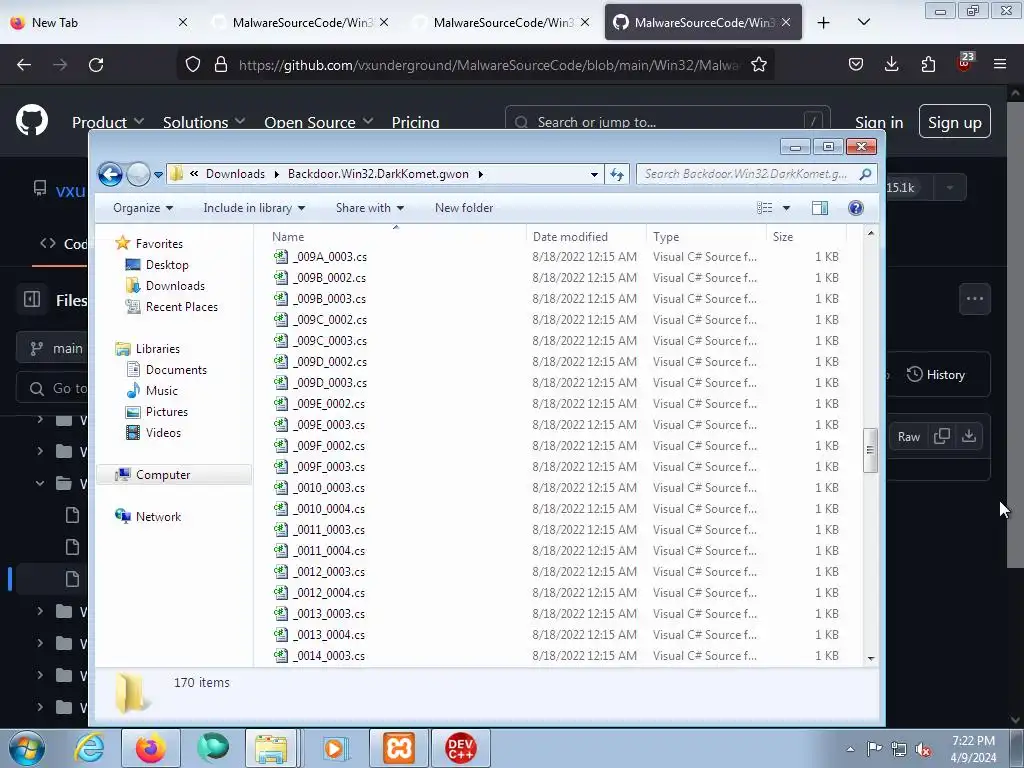Click the GitHub History link
The width and height of the screenshot is (1024, 768).
click(936, 374)
